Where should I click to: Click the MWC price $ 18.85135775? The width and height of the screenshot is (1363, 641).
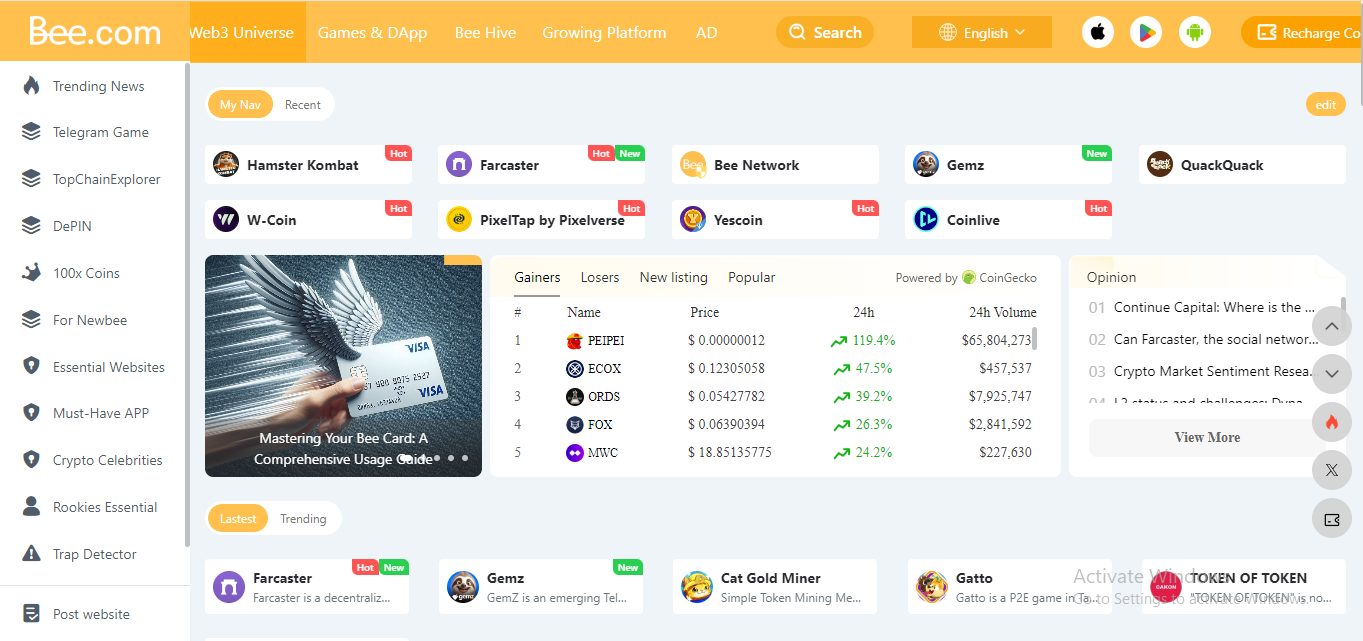[x=730, y=452]
